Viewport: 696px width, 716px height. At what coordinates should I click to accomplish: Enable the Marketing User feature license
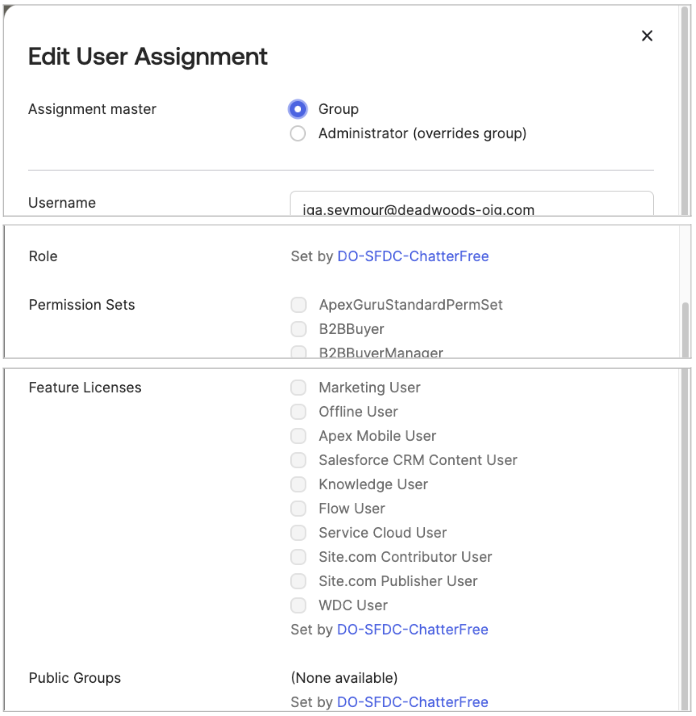(299, 388)
